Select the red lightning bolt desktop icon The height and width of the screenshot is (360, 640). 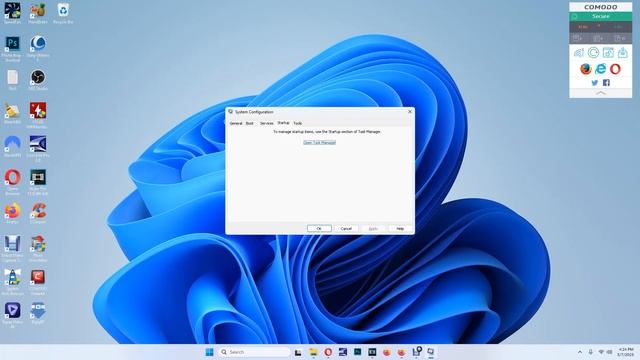coord(38,116)
